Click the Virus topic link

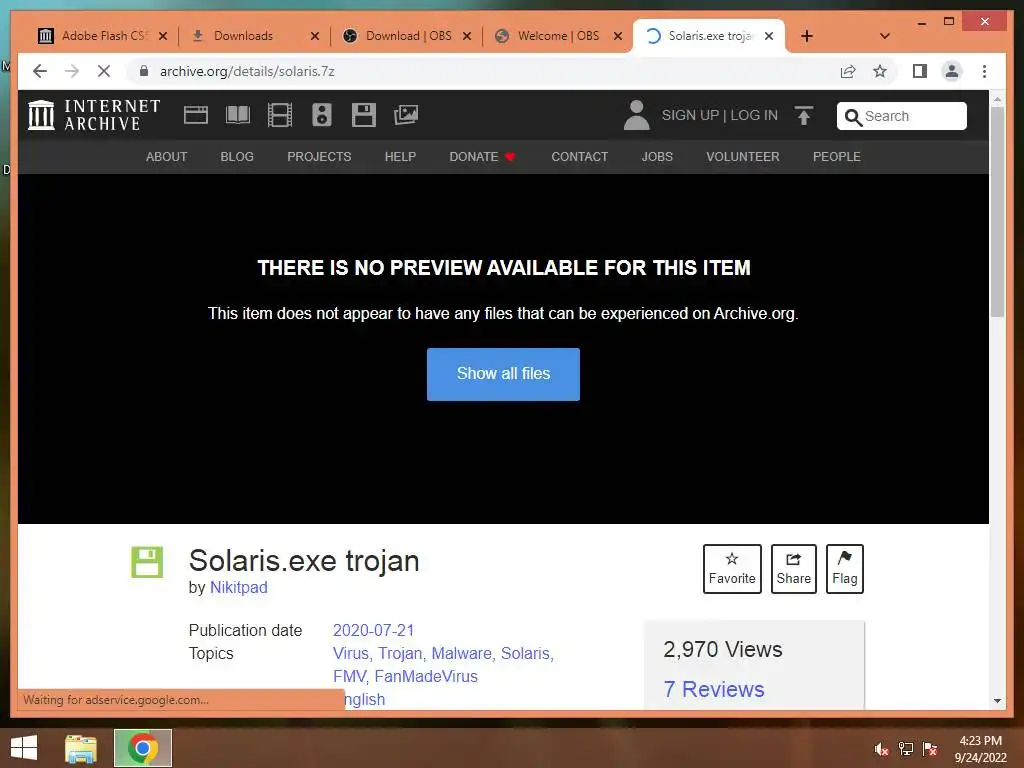(x=350, y=654)
